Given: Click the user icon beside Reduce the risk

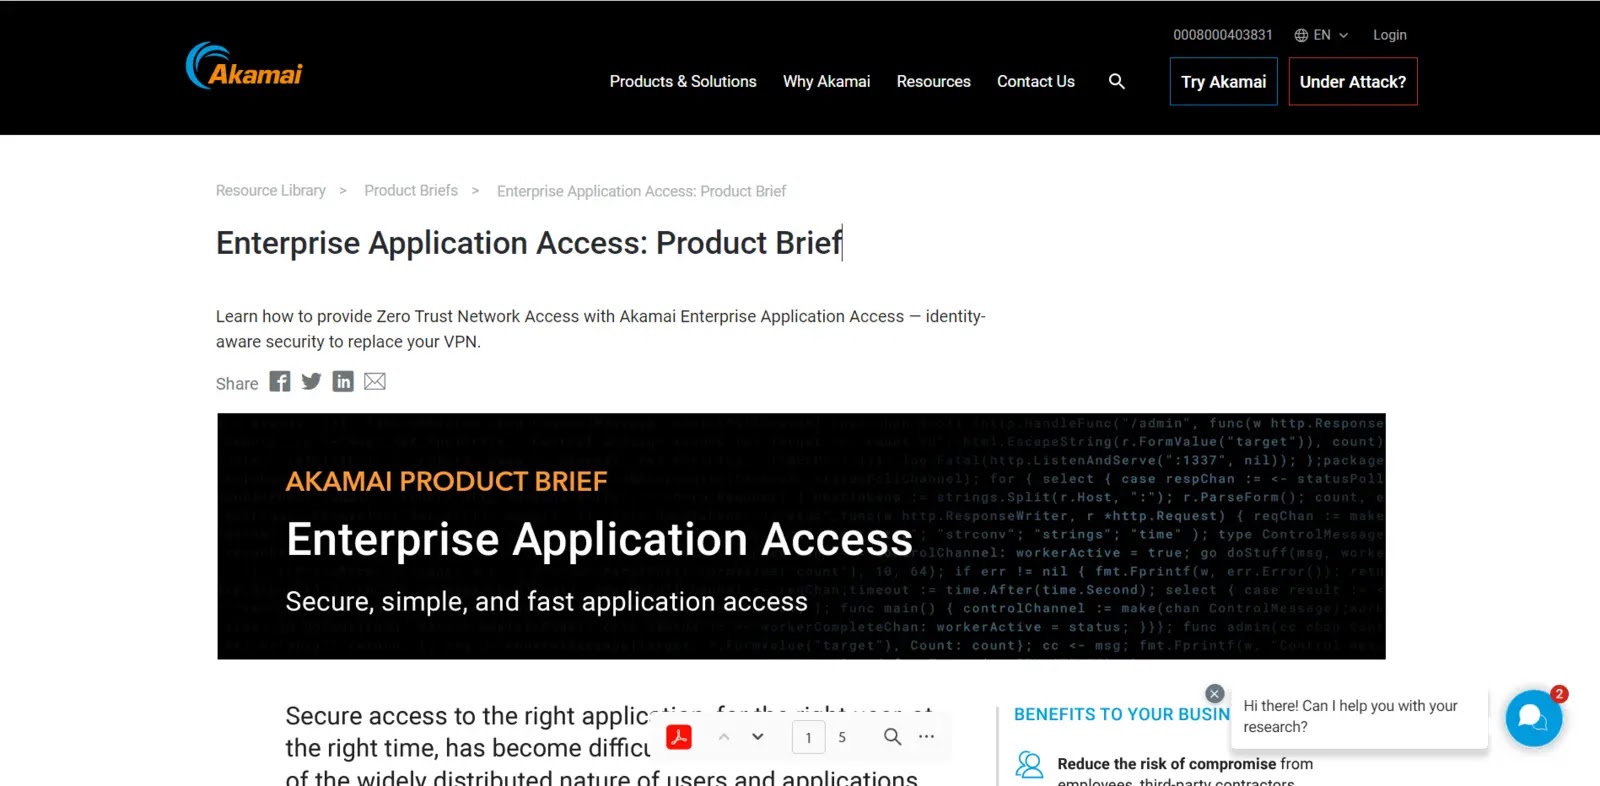Looking at the screenshot, I should [1029, 765].
